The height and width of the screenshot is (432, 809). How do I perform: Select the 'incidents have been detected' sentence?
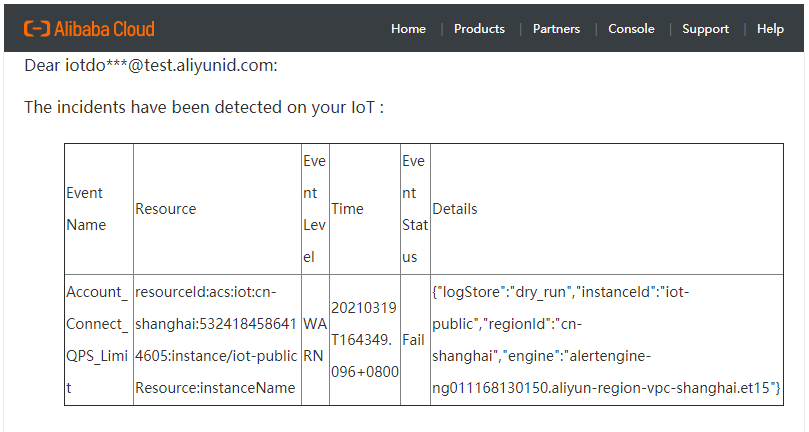[x=204, y=107]
